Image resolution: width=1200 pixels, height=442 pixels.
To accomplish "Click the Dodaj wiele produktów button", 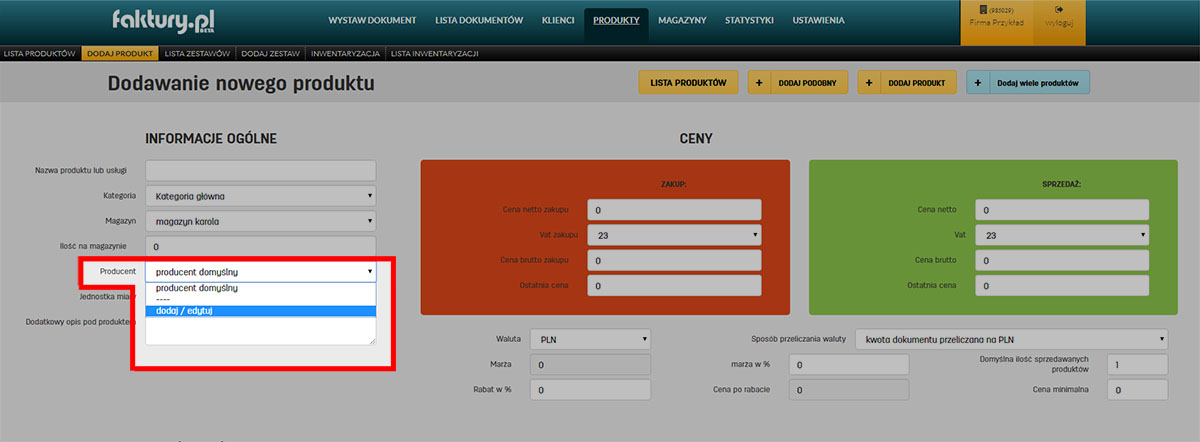I will pos(1028,83).
